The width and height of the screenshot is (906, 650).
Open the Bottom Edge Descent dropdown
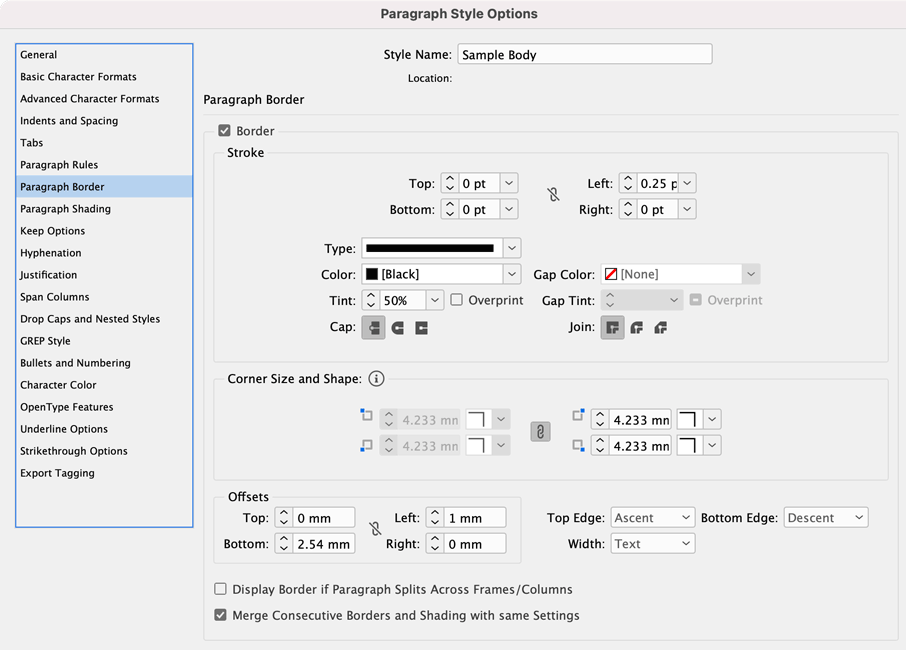[826, 518]
